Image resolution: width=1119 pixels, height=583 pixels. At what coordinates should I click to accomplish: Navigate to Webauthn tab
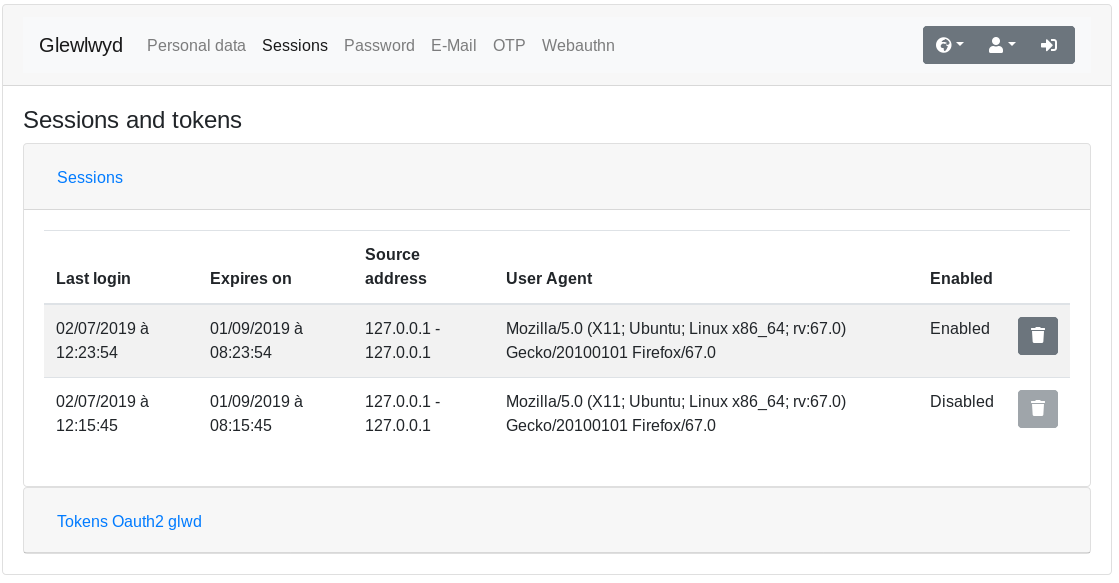point(578,45)
